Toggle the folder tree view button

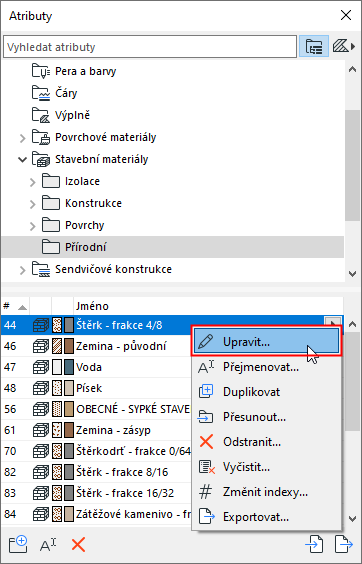click(314, 47)
